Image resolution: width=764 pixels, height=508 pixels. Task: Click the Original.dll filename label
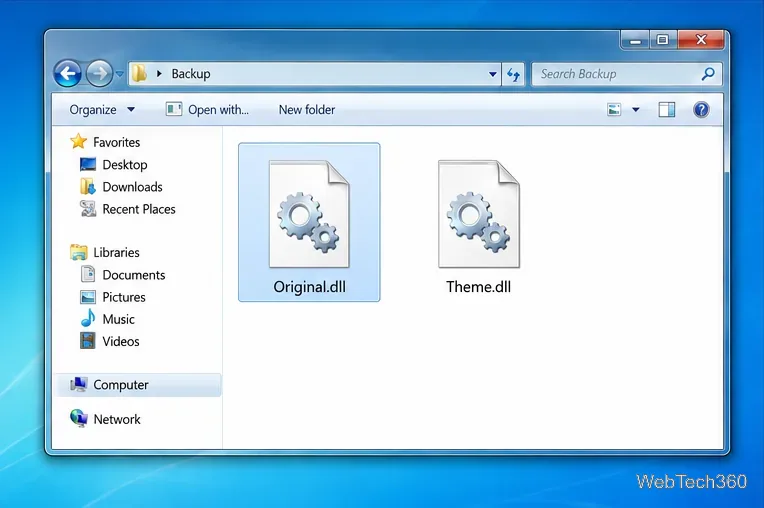309,287
